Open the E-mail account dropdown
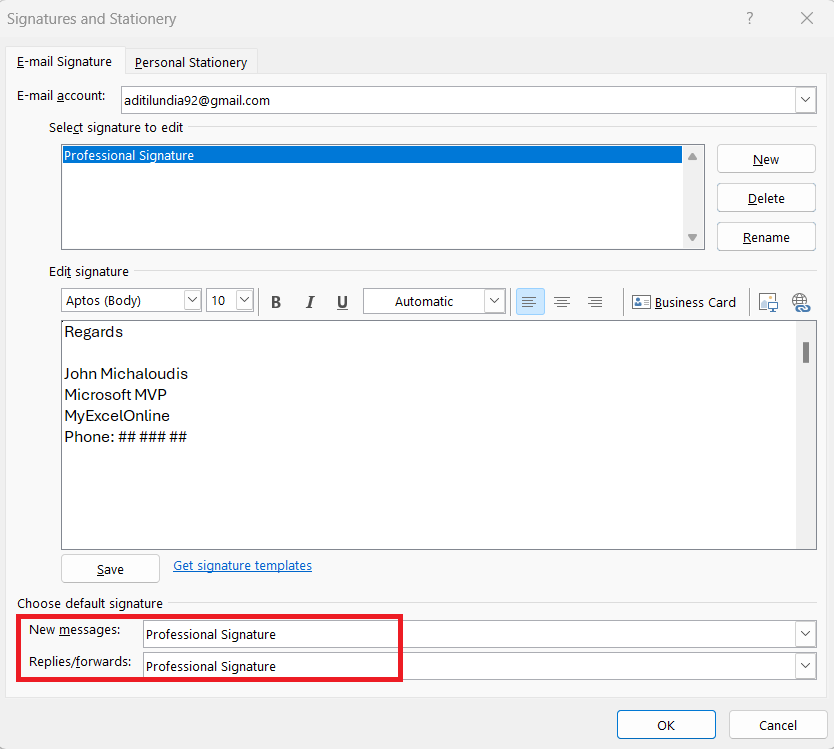The height and width of the screenshot is (749, 834). (805, 100)
